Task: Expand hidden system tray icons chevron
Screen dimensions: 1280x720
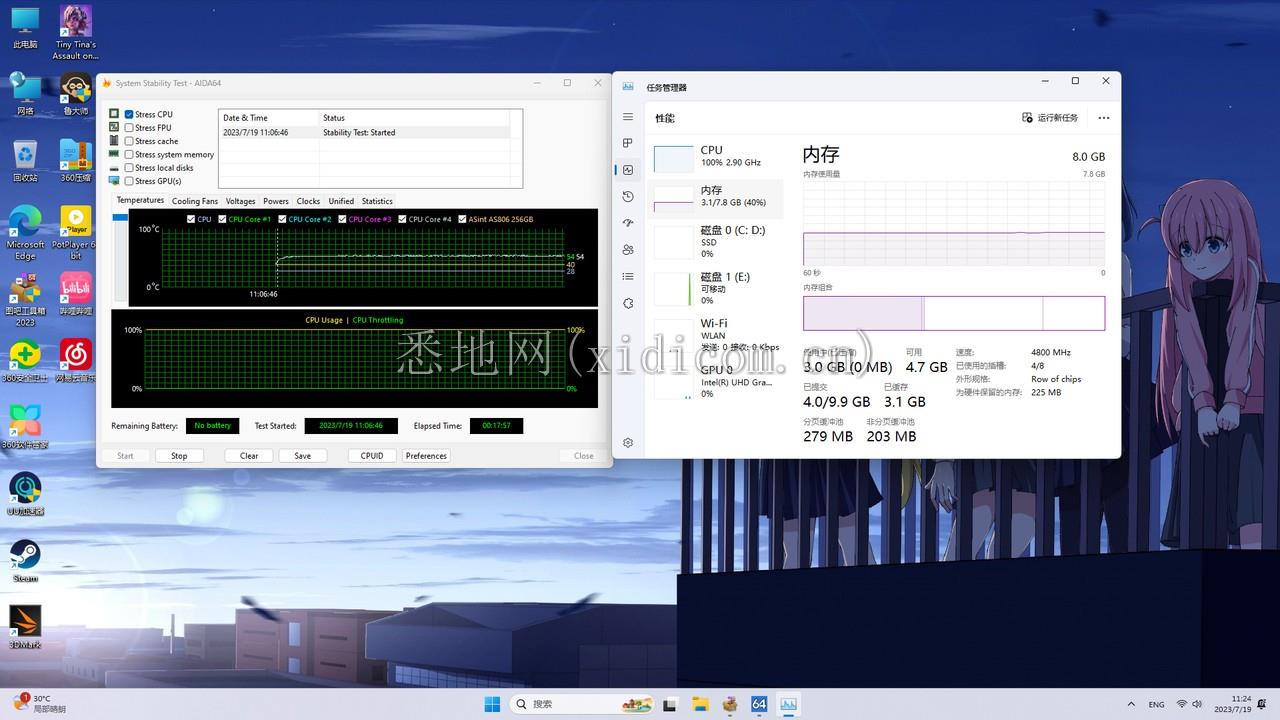Action: [x=1131, y=704]
